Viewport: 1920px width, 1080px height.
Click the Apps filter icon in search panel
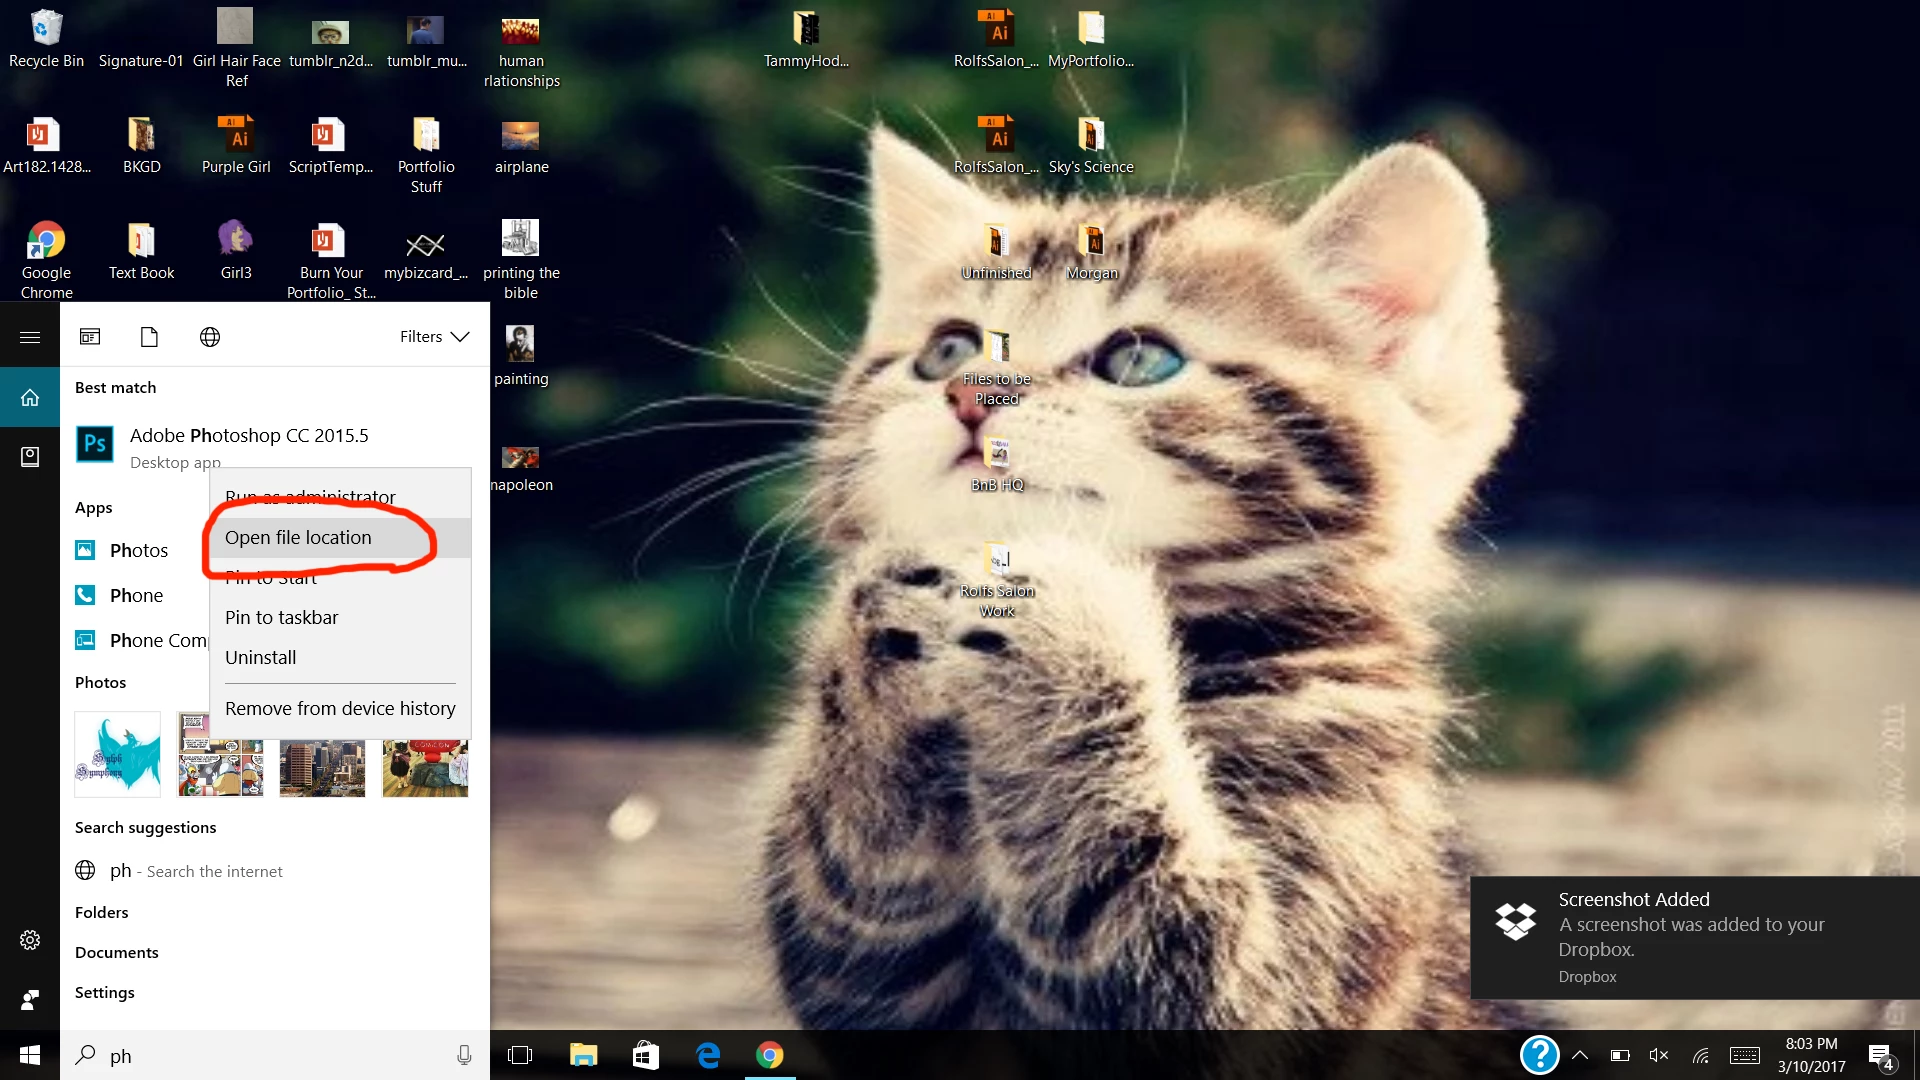tap(90, 337)
